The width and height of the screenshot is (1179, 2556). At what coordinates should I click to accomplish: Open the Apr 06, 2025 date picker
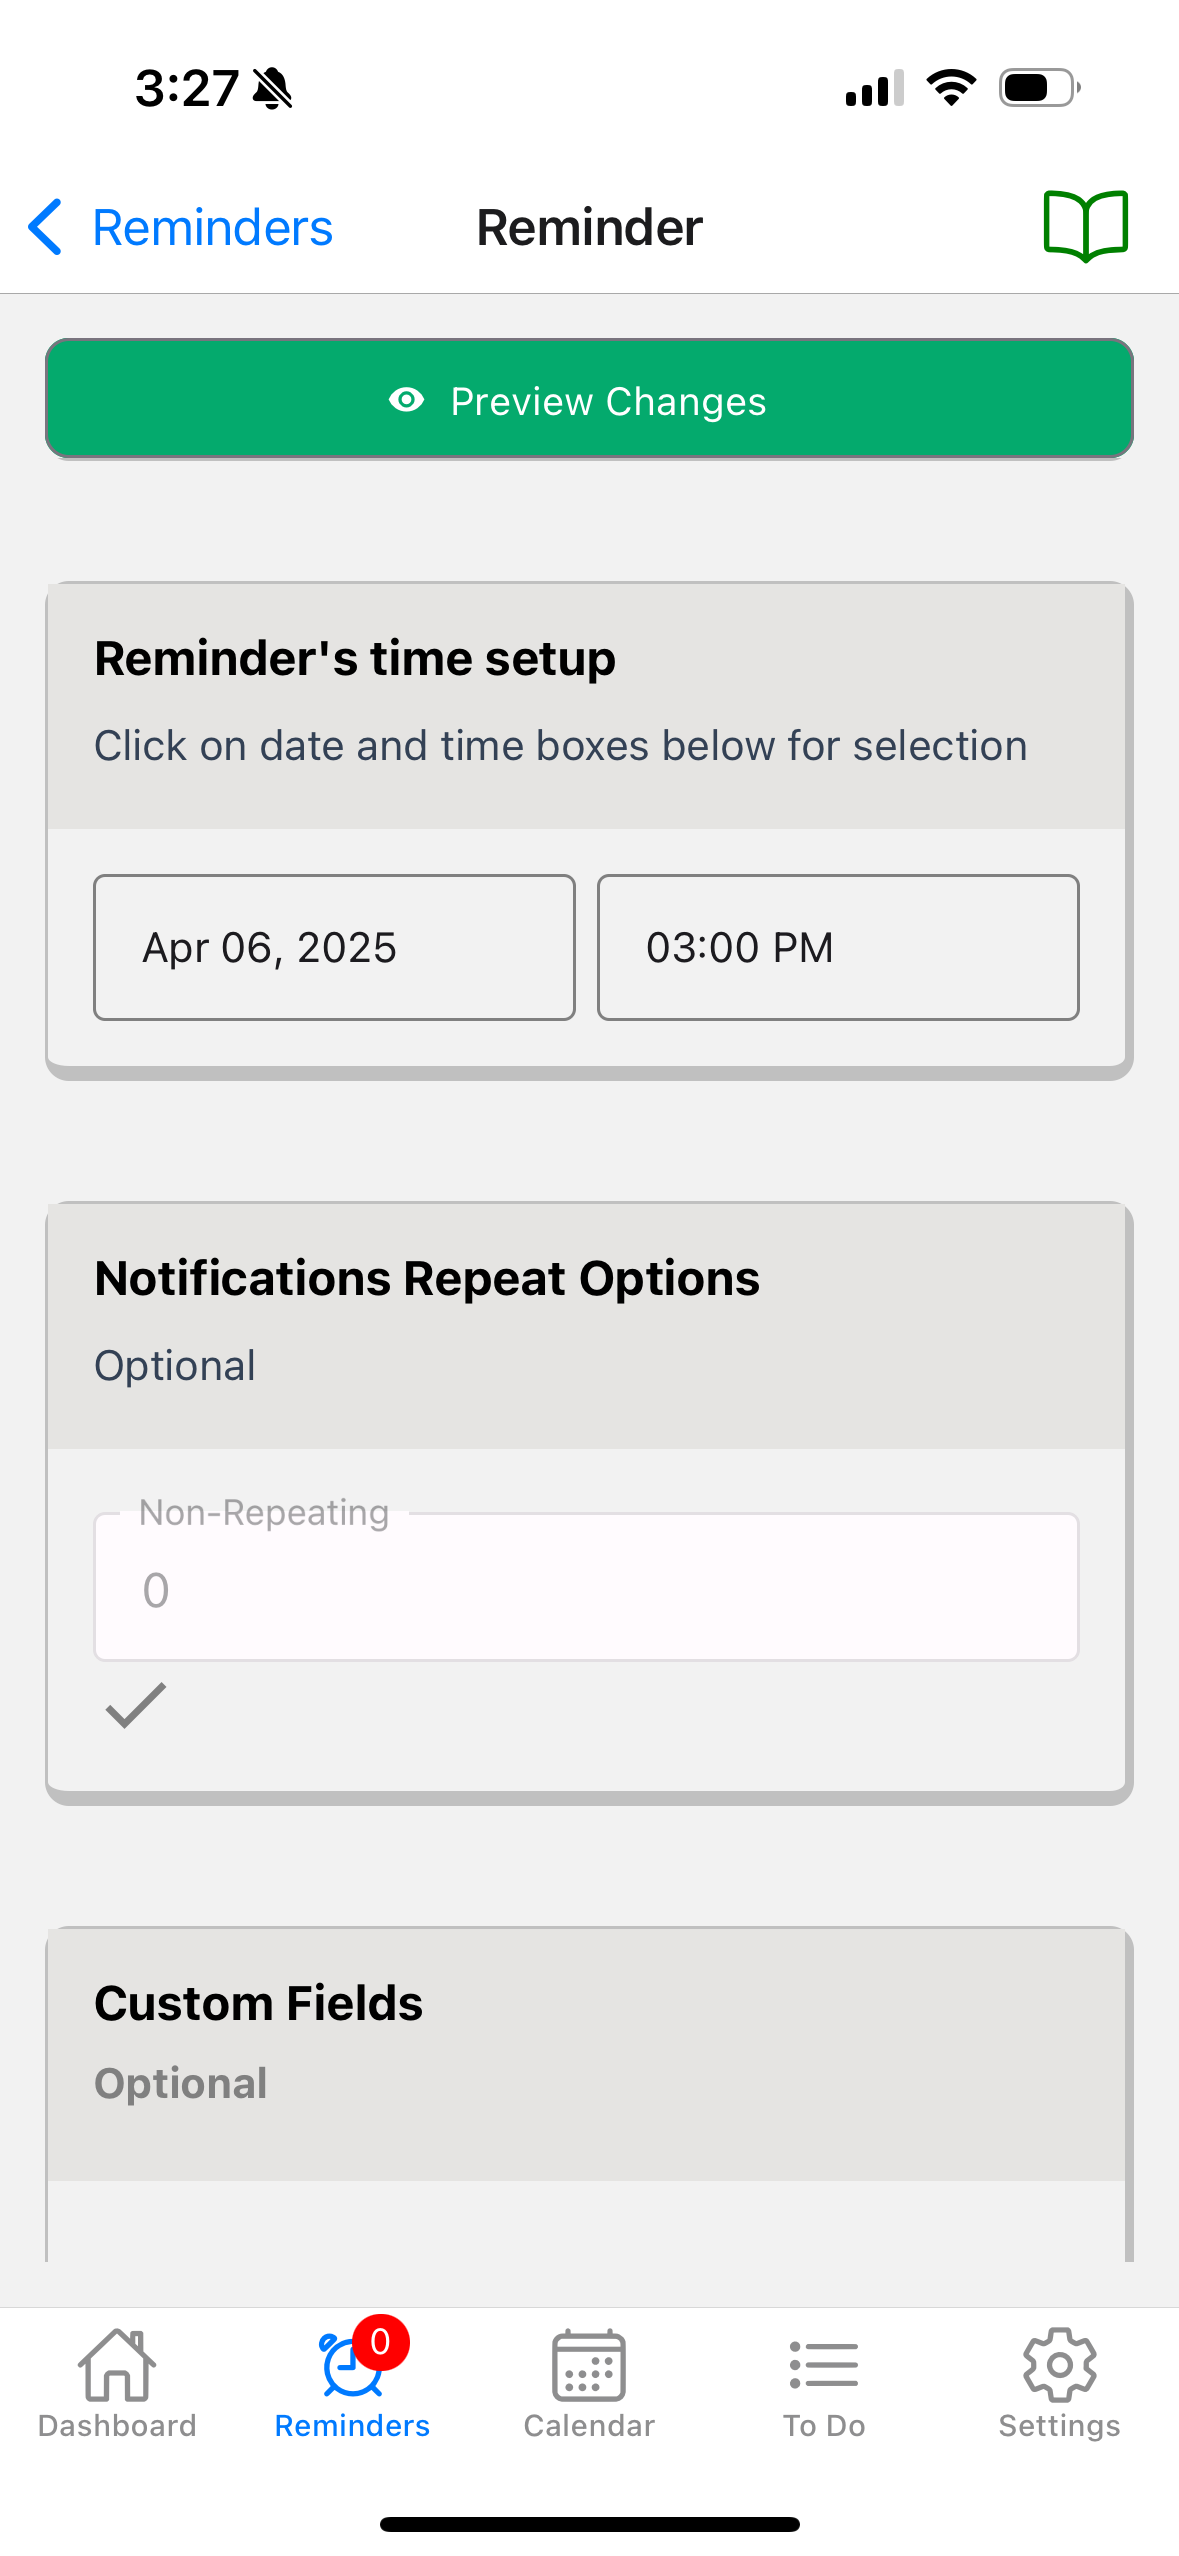click(334, 947)
